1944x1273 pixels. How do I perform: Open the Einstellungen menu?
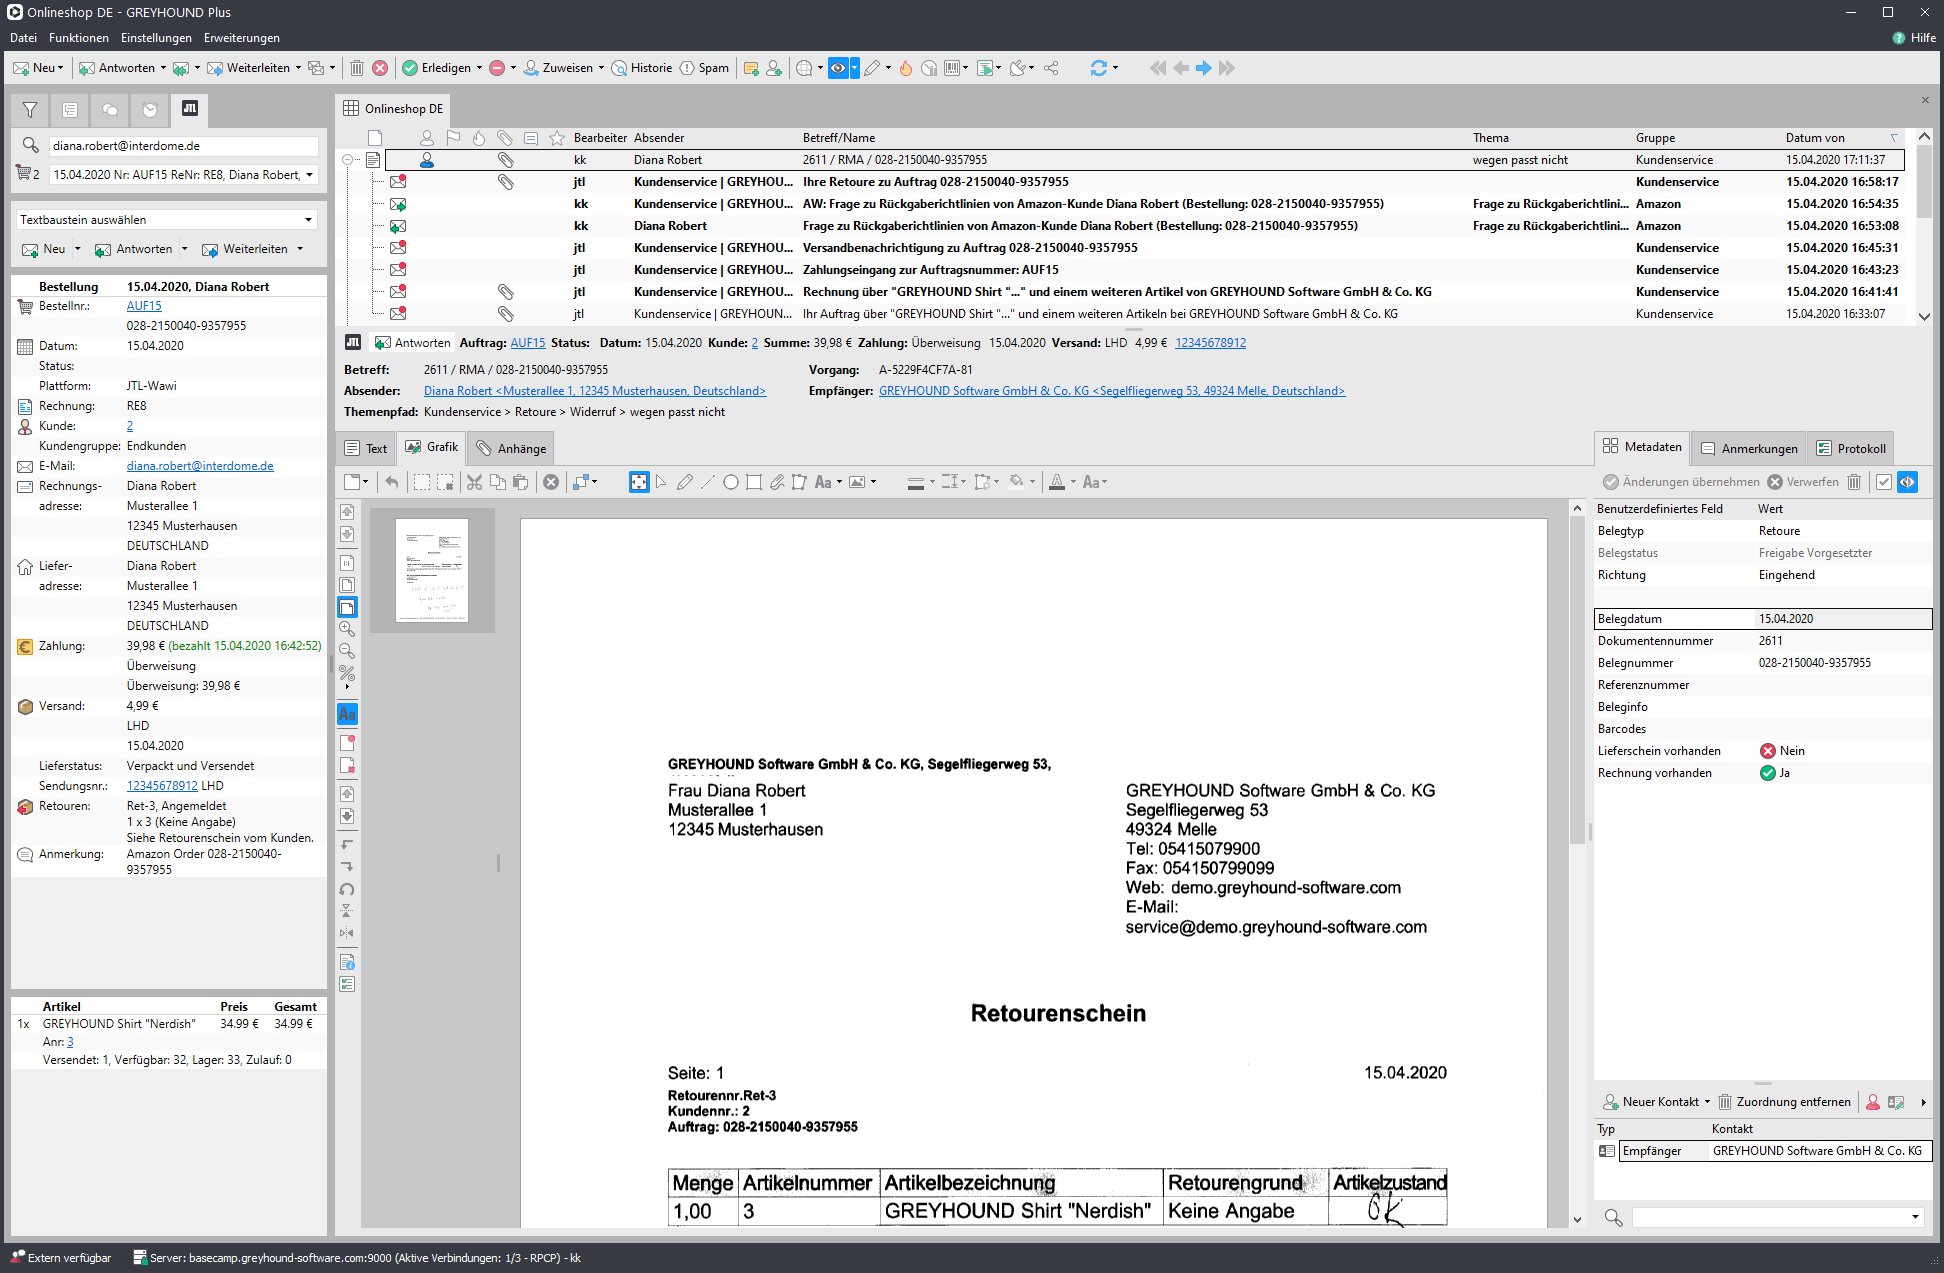pyautogui.click(x=156, y=38)
